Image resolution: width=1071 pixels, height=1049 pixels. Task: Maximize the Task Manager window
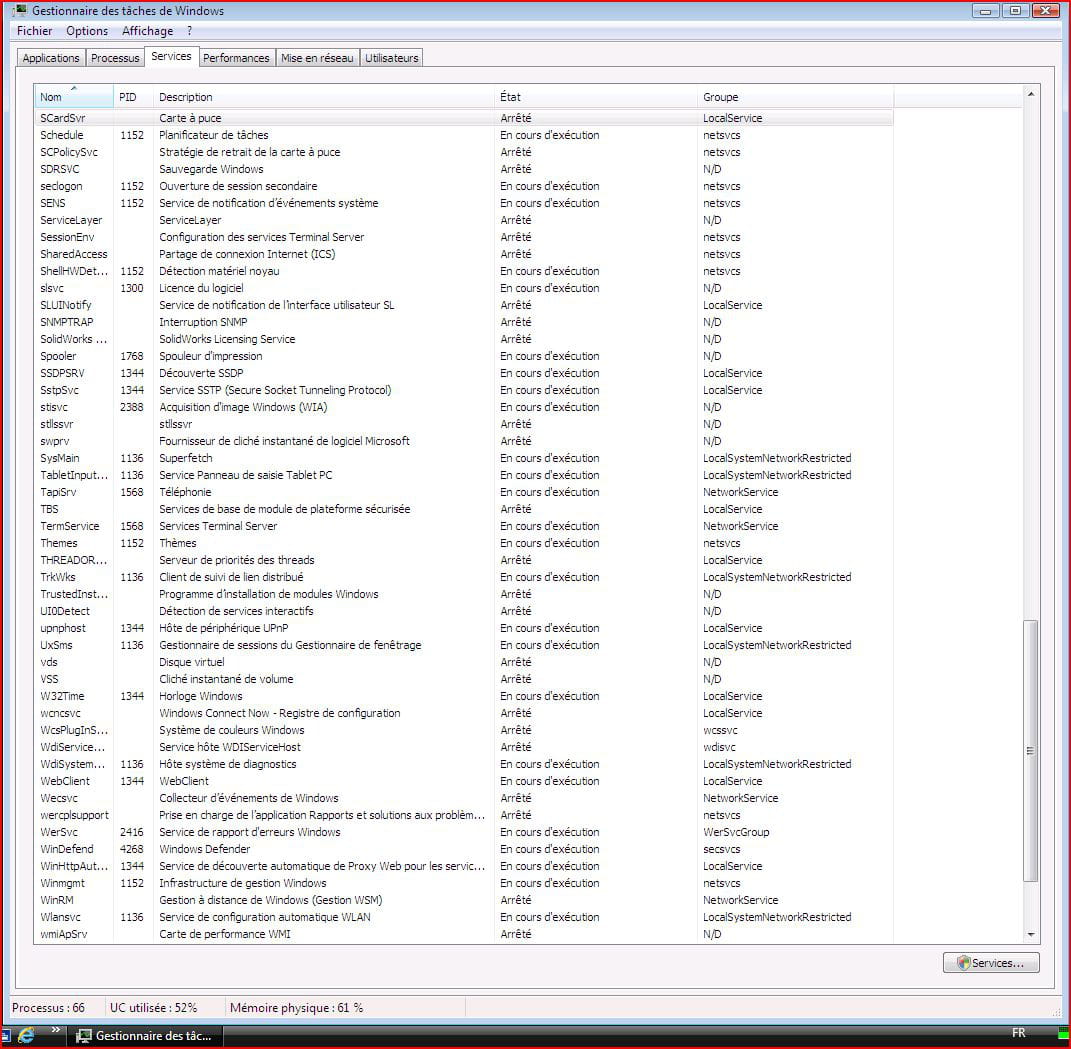coord(1015,11)
